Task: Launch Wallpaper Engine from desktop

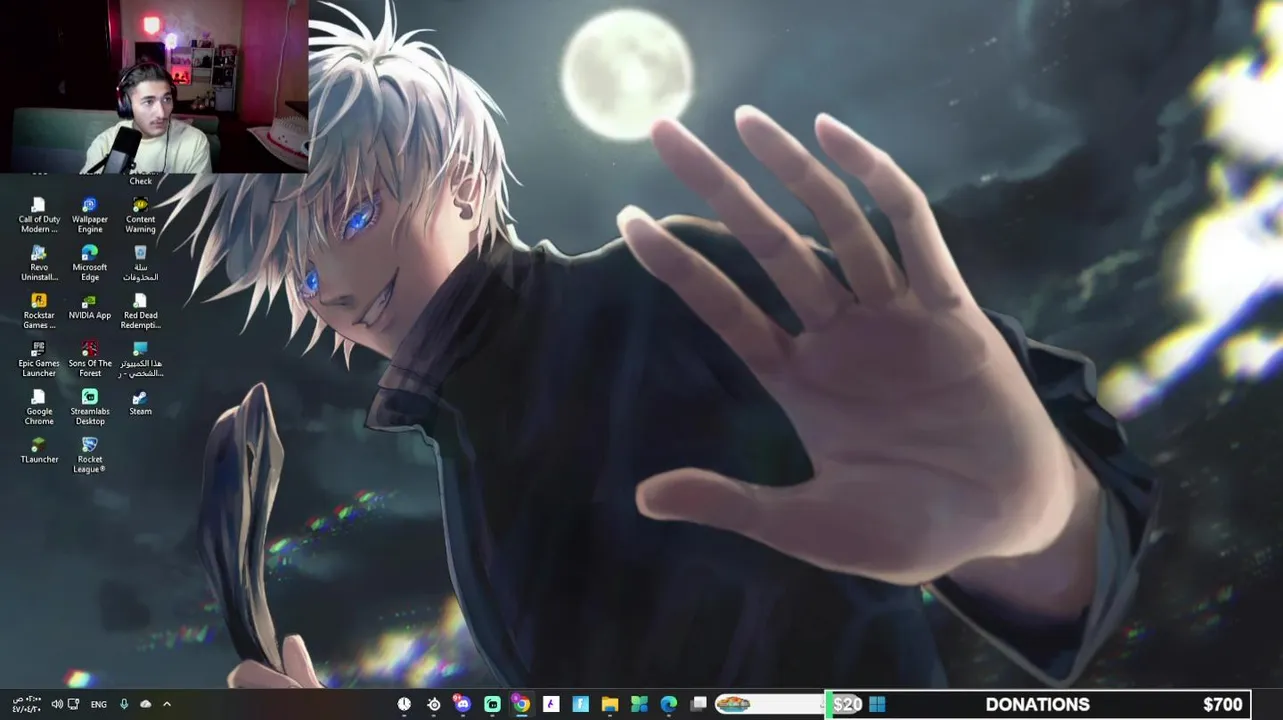Action: click(90, 215)
